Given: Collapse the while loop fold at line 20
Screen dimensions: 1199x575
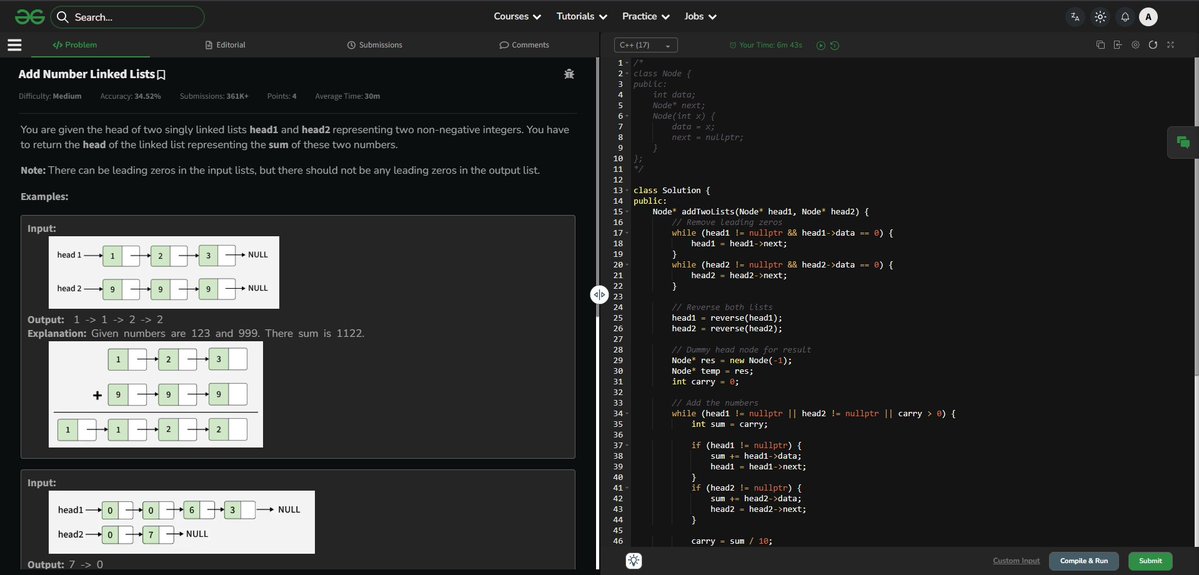Looking at the screenshot, I should [x=628, y=265].
